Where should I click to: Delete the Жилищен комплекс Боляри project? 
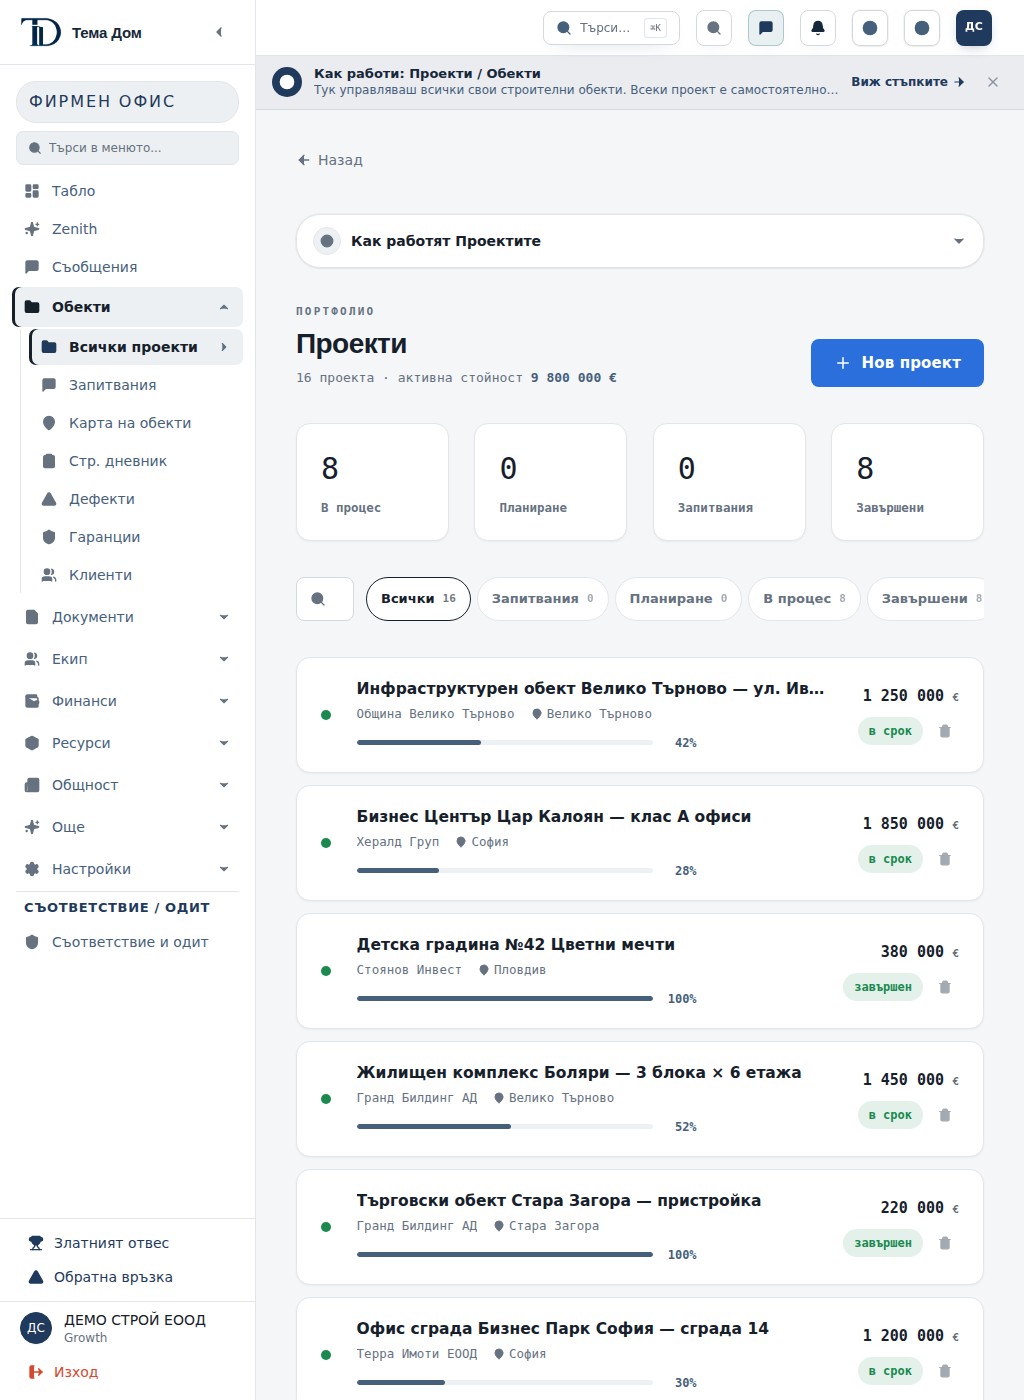945,1115
